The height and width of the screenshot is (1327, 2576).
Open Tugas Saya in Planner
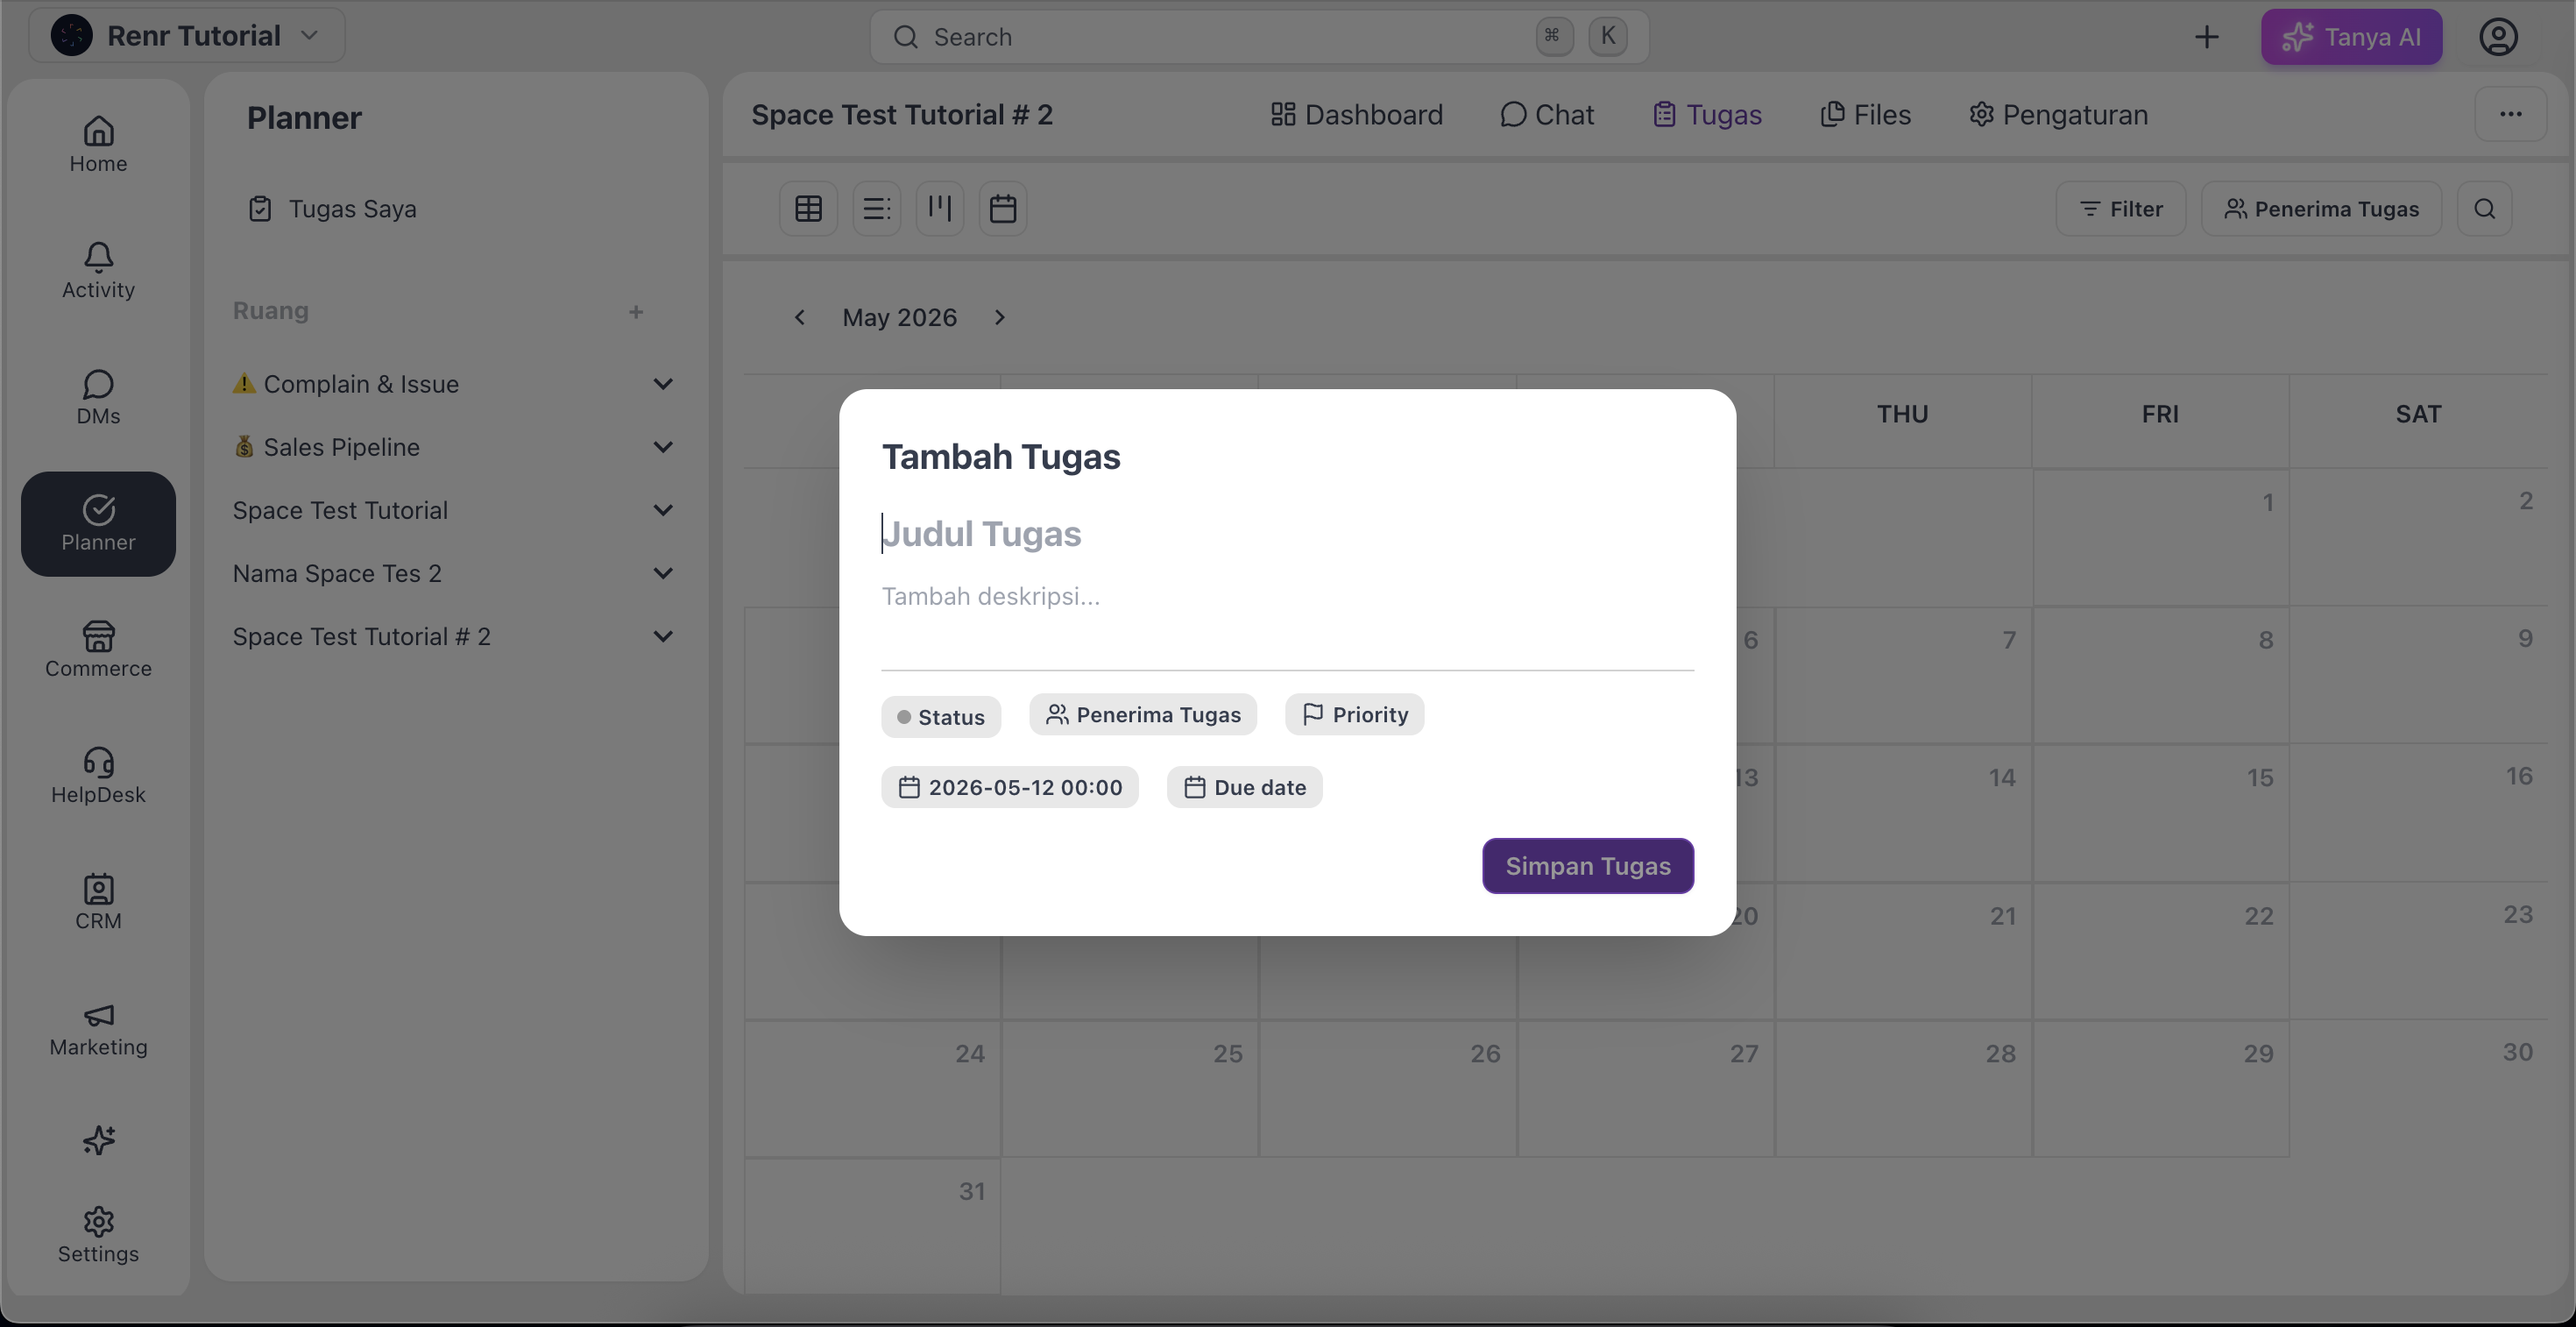[332, 209]
